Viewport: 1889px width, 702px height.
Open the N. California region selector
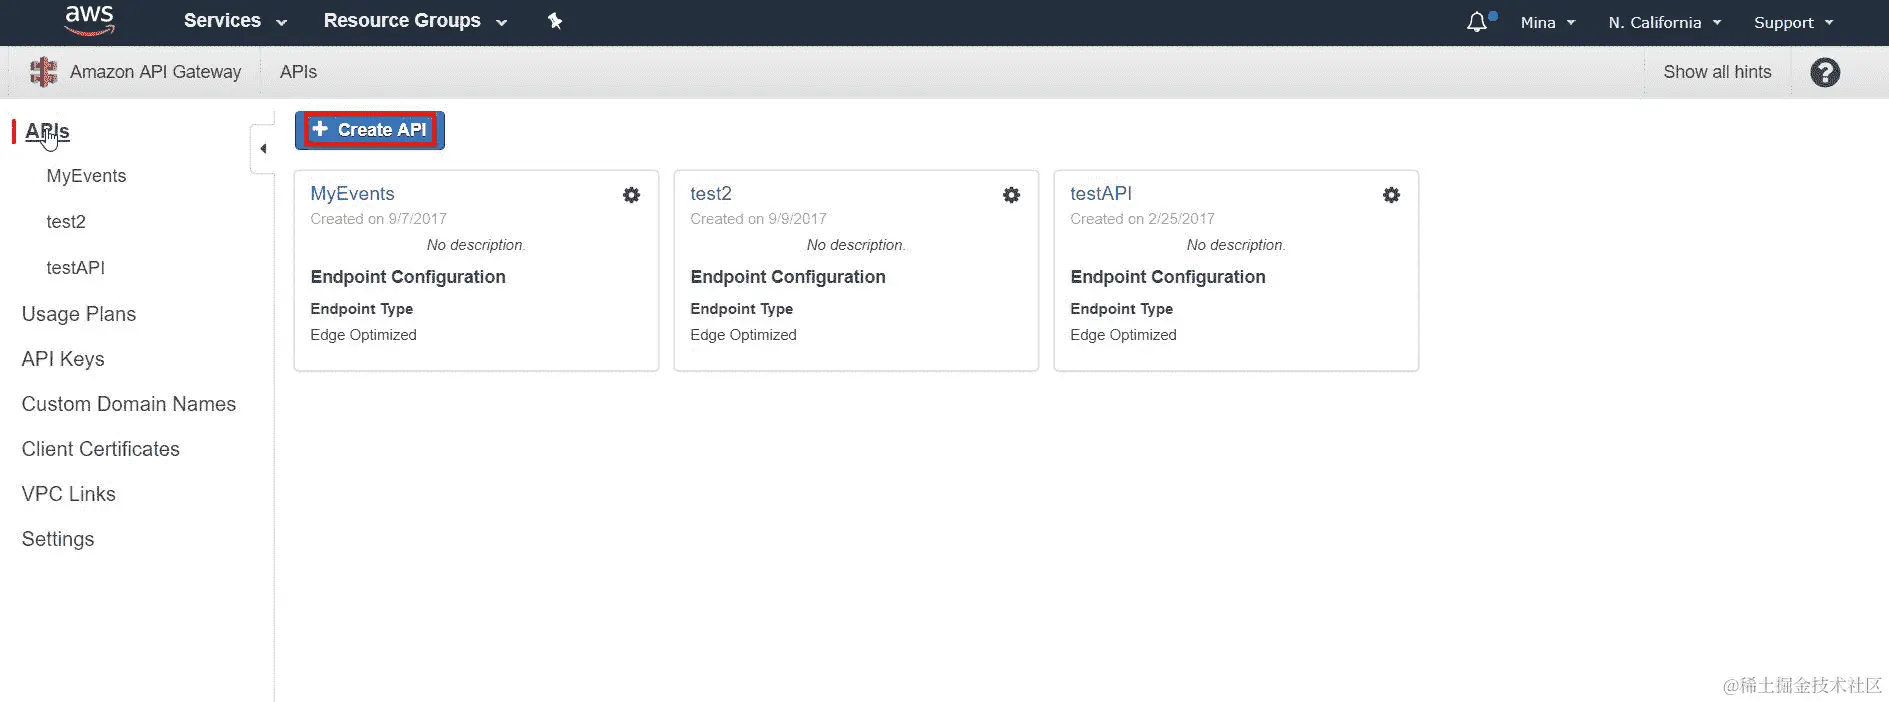(x=1664, y=22)
